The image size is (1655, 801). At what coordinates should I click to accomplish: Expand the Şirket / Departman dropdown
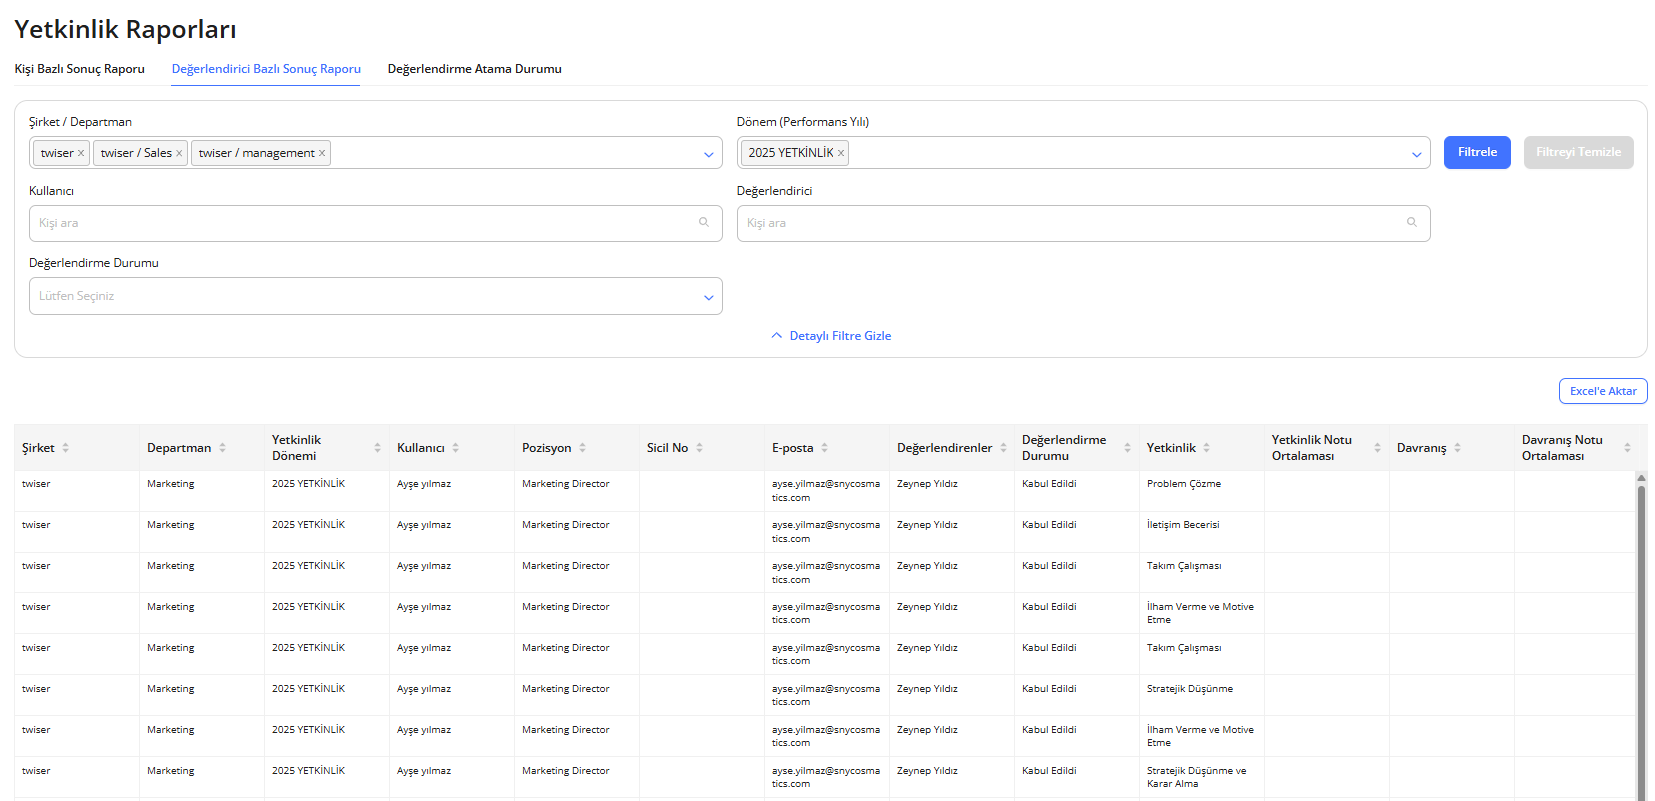708,154
